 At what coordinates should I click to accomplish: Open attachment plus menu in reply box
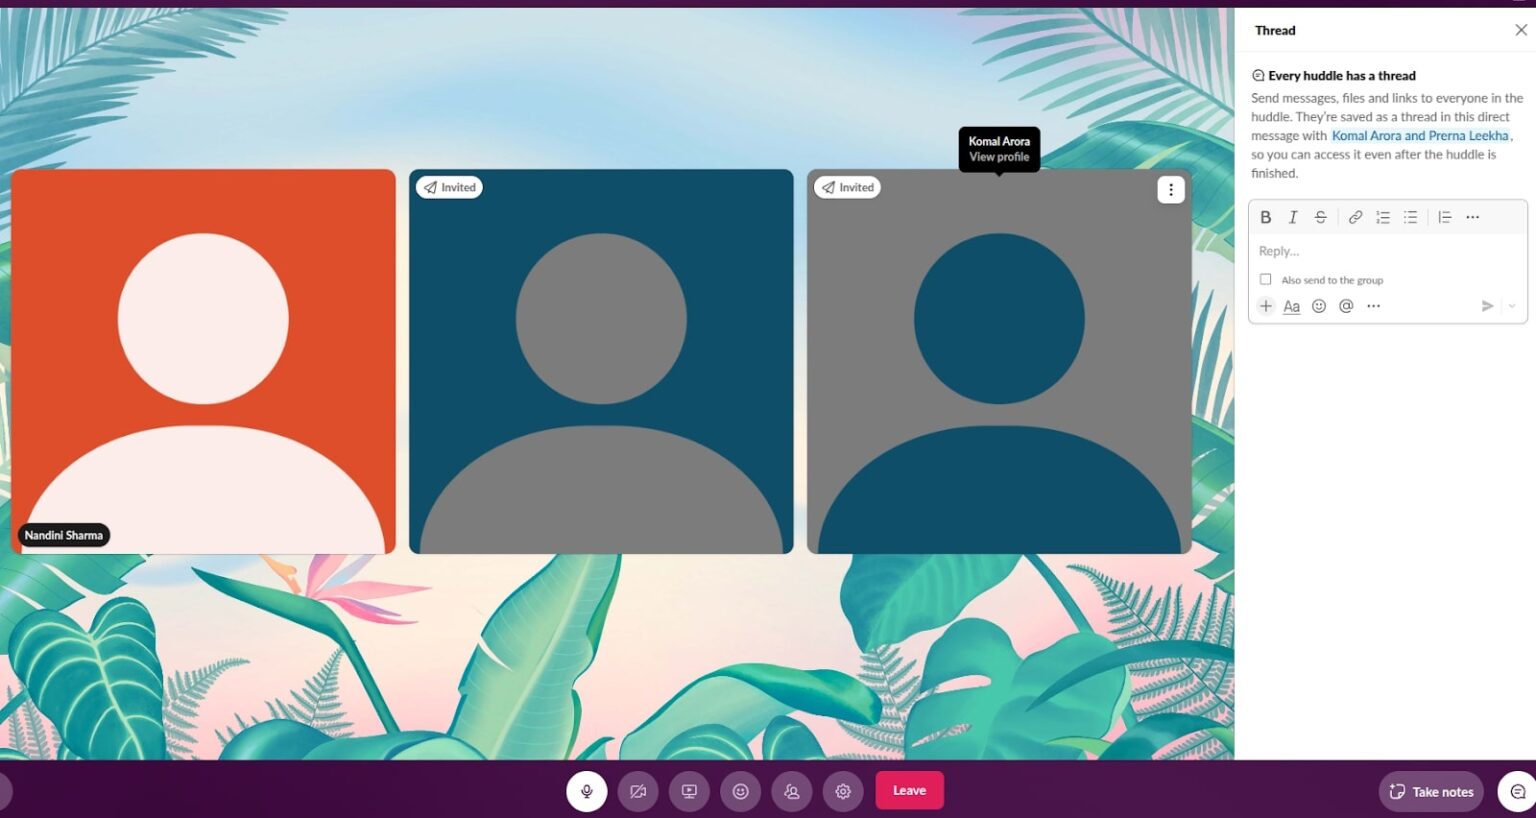click(x=1266, y=306)
